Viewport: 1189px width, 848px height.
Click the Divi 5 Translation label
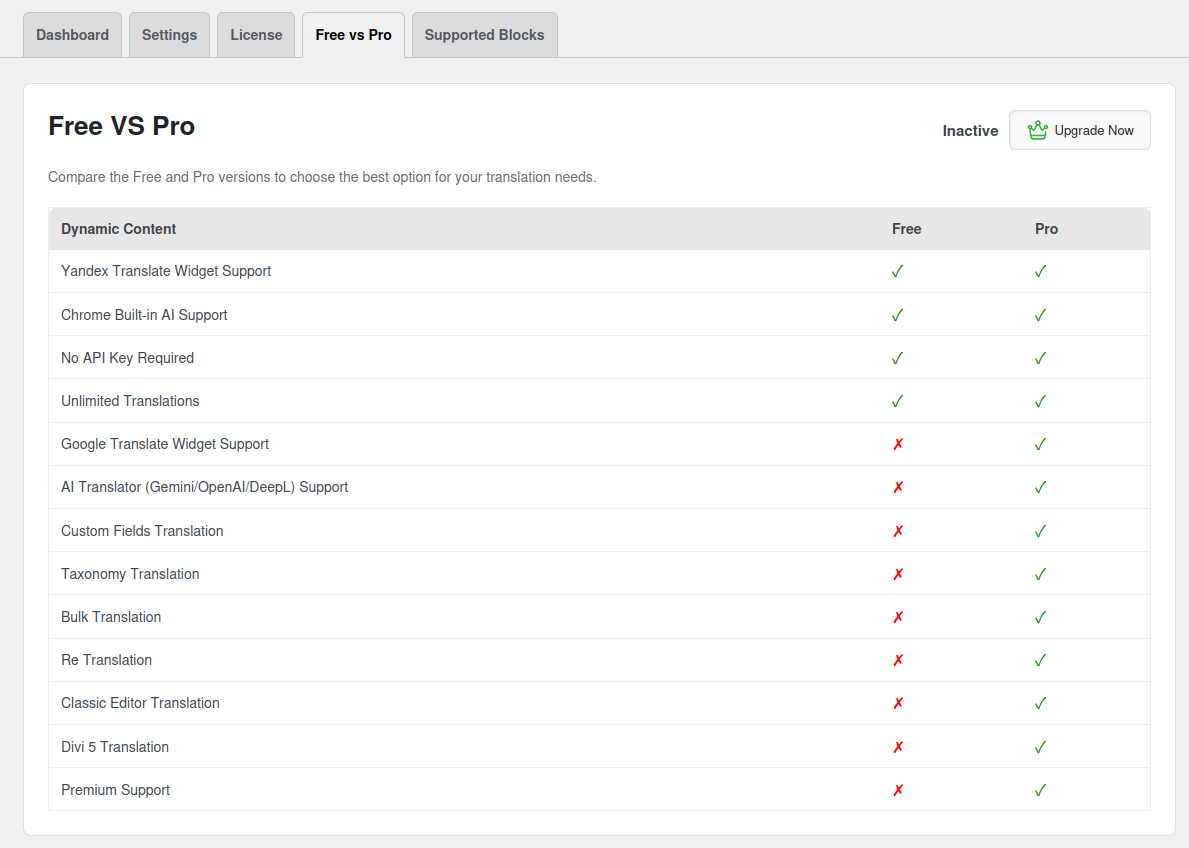pyautogui.click(x=115, y=747)
